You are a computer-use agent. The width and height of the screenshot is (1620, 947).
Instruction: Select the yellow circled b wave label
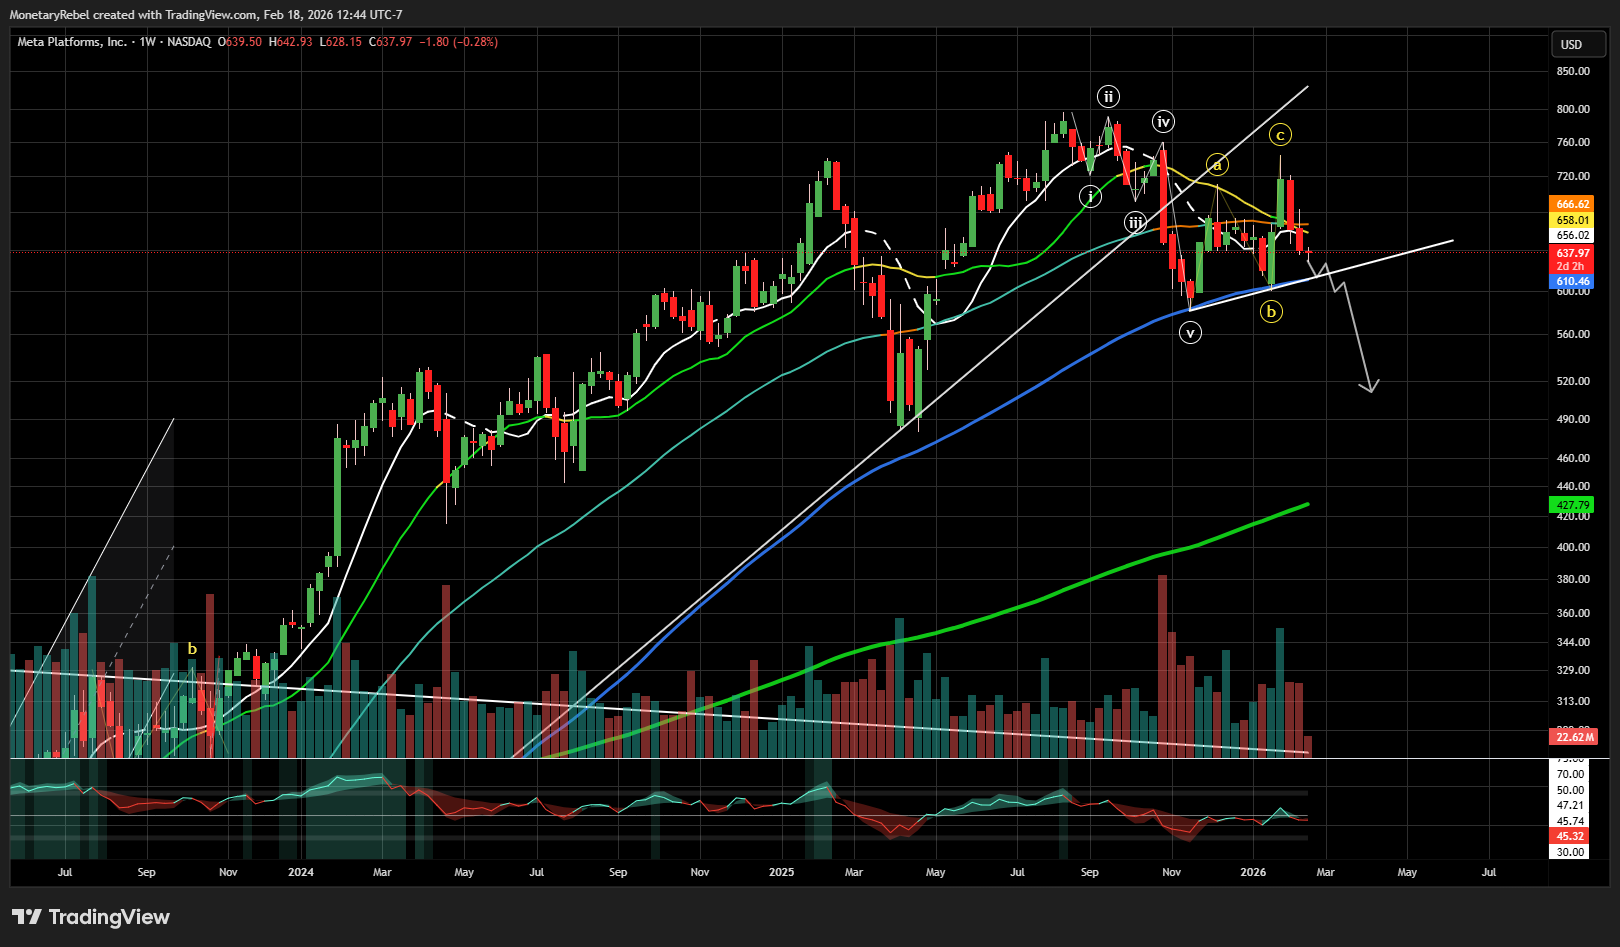pos(1271,312)
